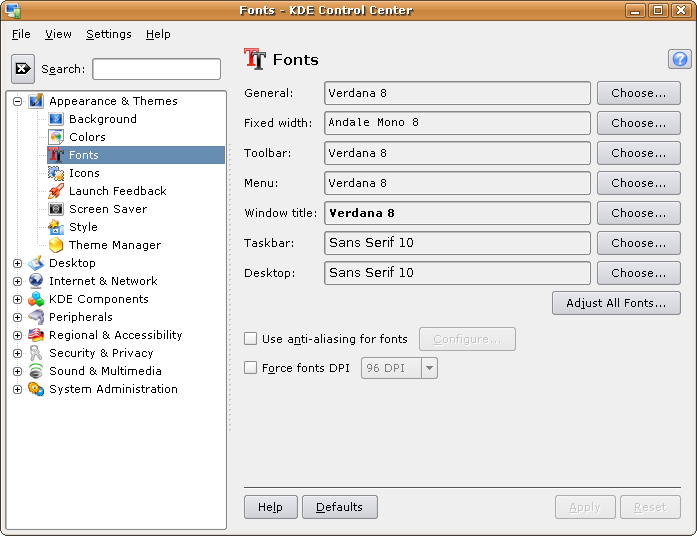
Task: Collapse the Appearance & Themes tree node
Action: [17, 101]
